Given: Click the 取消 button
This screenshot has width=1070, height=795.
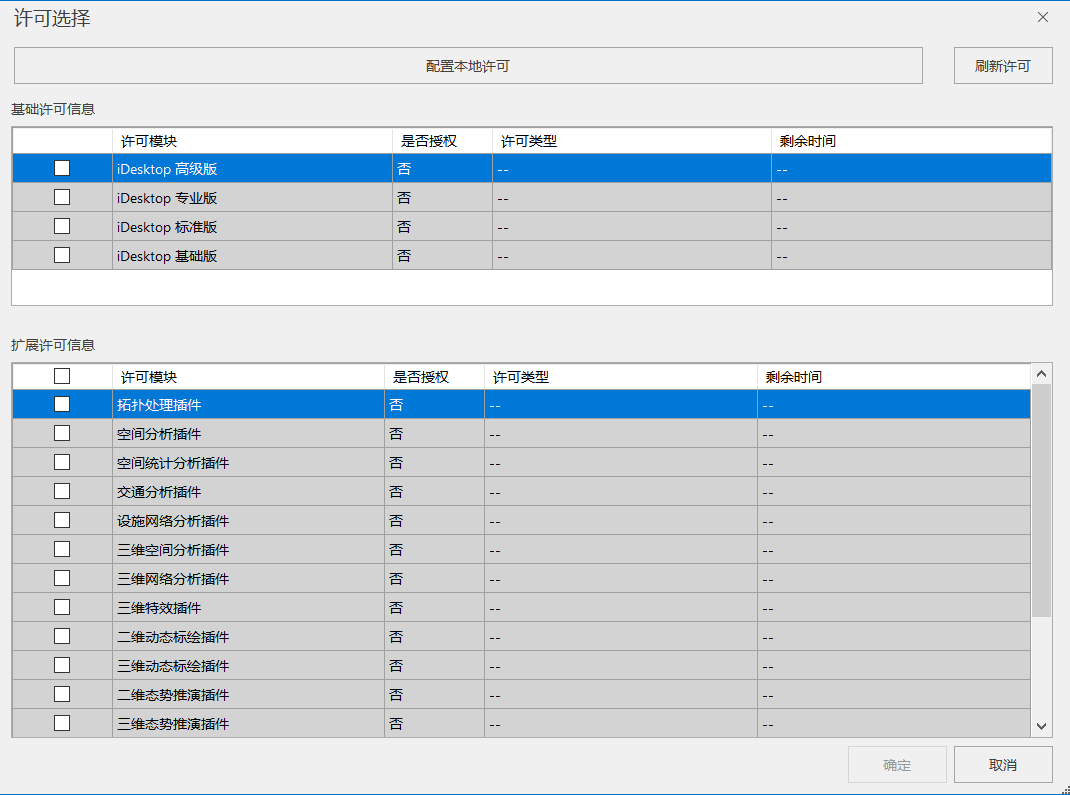Looking at the screenshot, I should pos(1002,764).
